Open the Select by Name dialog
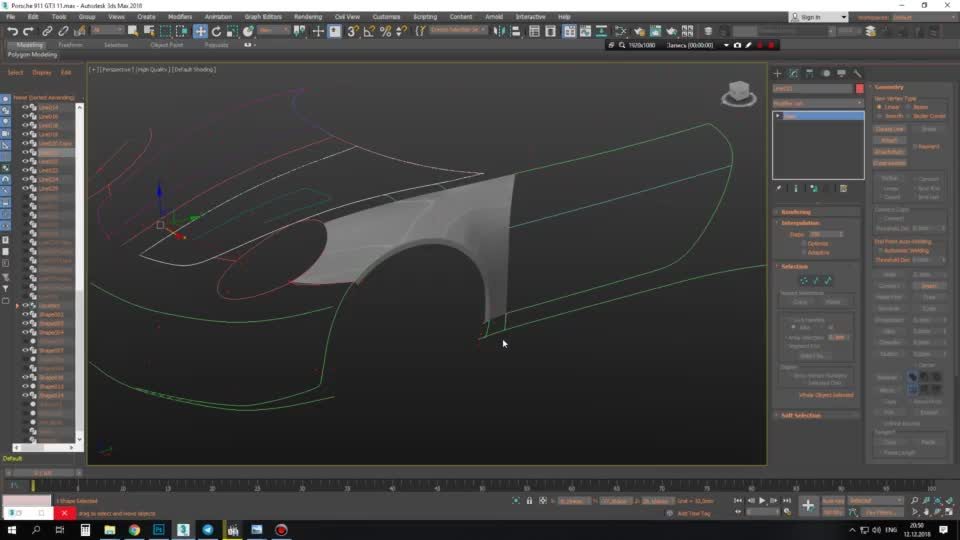Image resolution: width=960 pixels, height=540 pixels. [149, 31]
